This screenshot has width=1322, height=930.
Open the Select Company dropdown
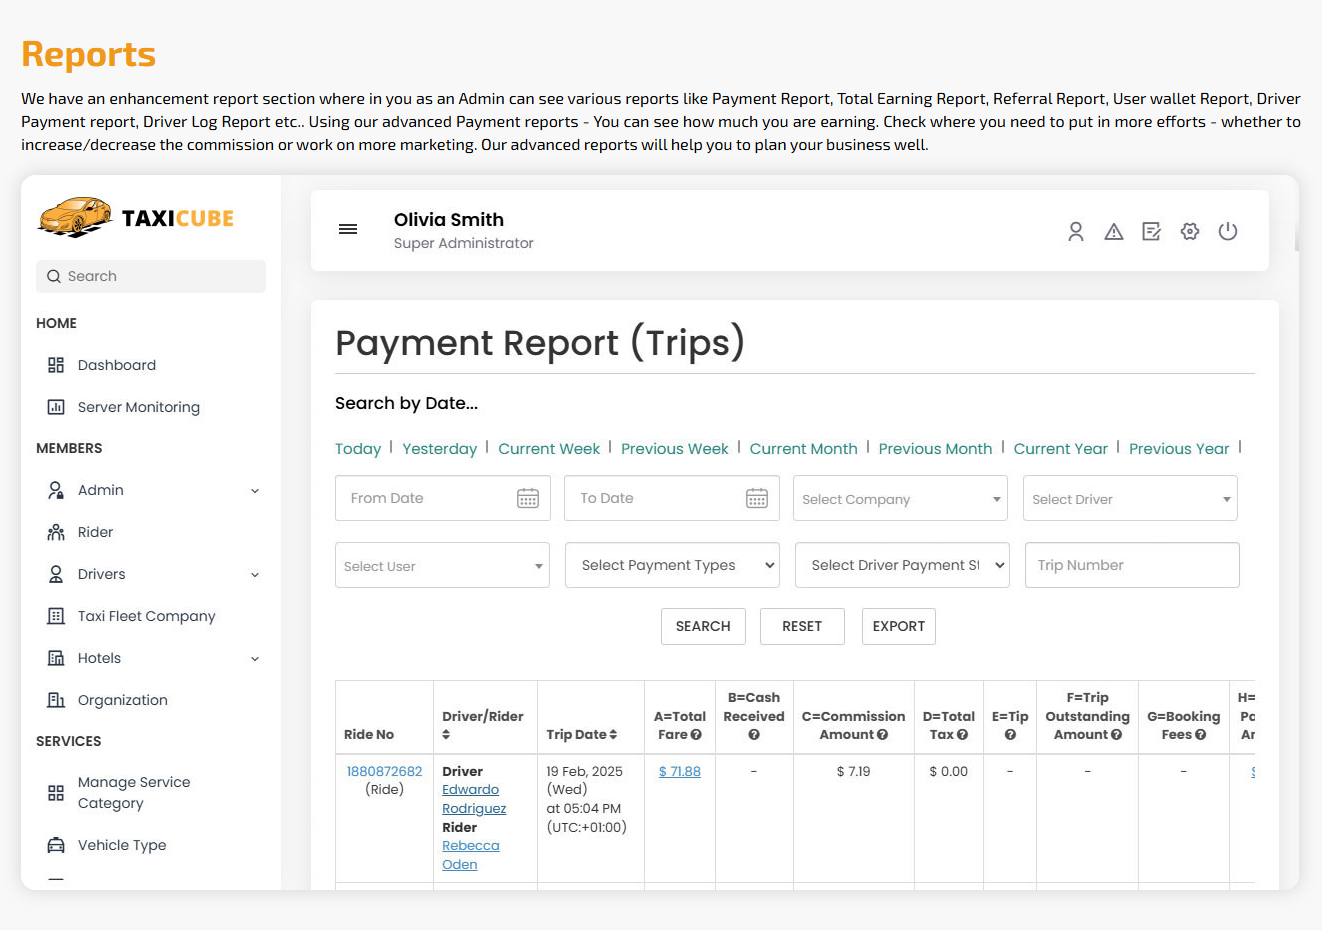click(x=900, y=498)
